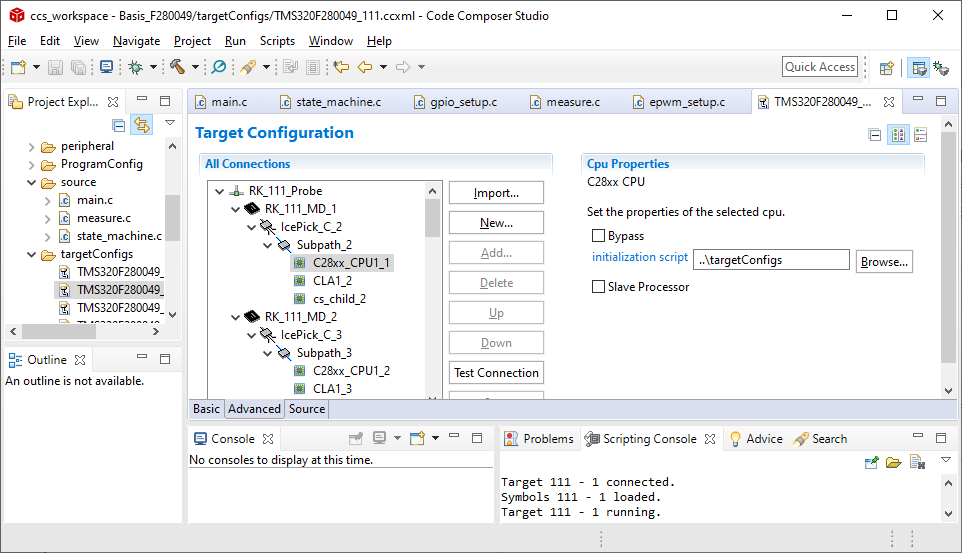Click Display Selected Console monitor icon
Screen dimensions: 962x553
click(379, 438)
